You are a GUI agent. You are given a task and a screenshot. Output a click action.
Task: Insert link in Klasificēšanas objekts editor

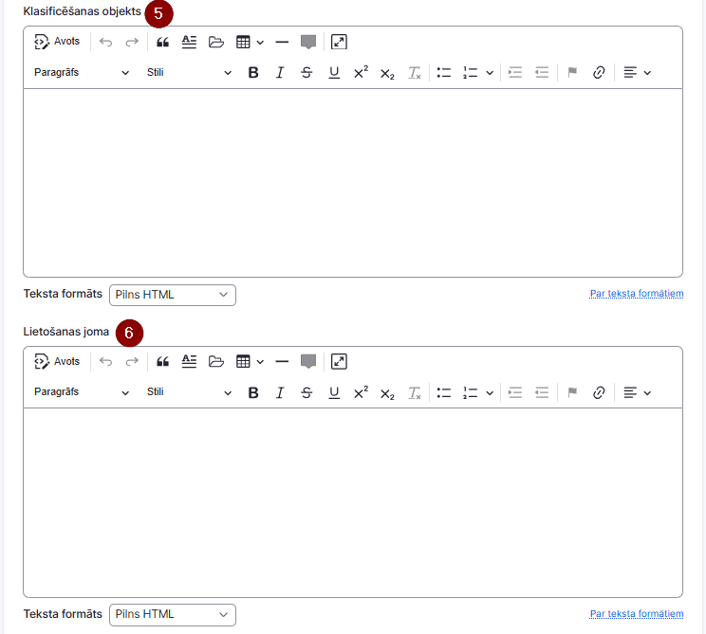click(x=599, y=72)
